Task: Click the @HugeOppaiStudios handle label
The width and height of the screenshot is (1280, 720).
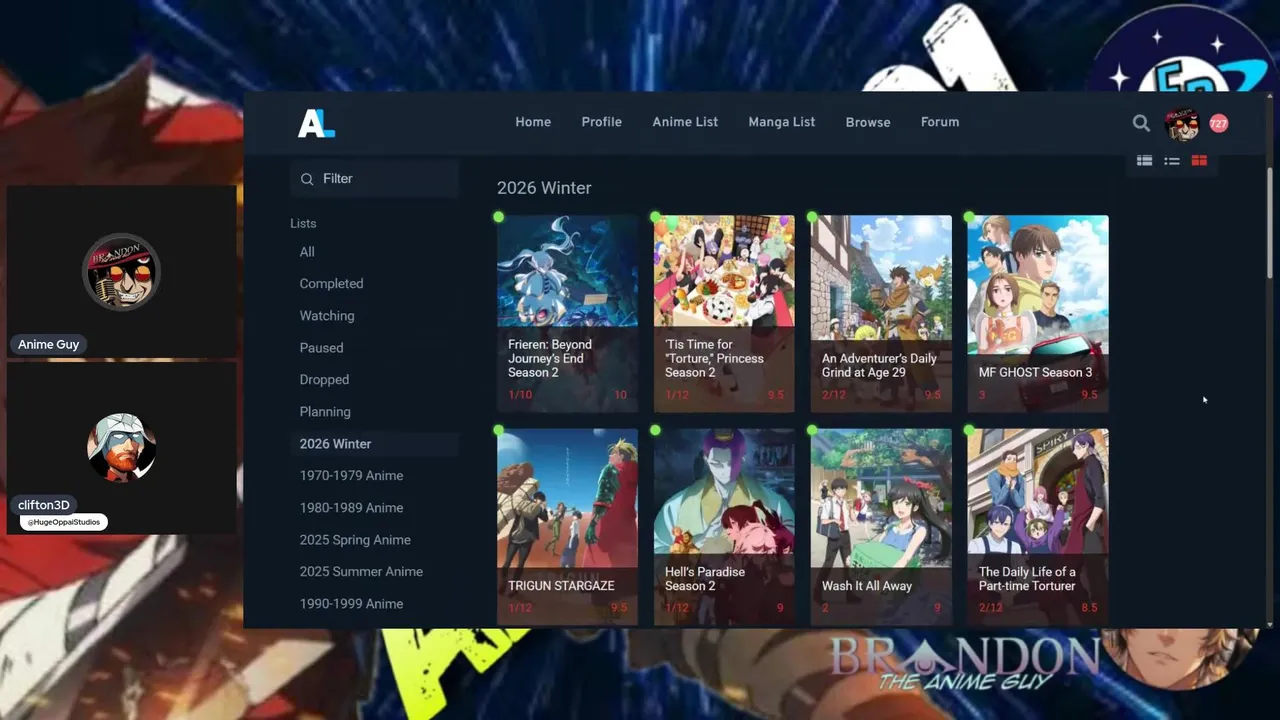Action: (64, 522)
